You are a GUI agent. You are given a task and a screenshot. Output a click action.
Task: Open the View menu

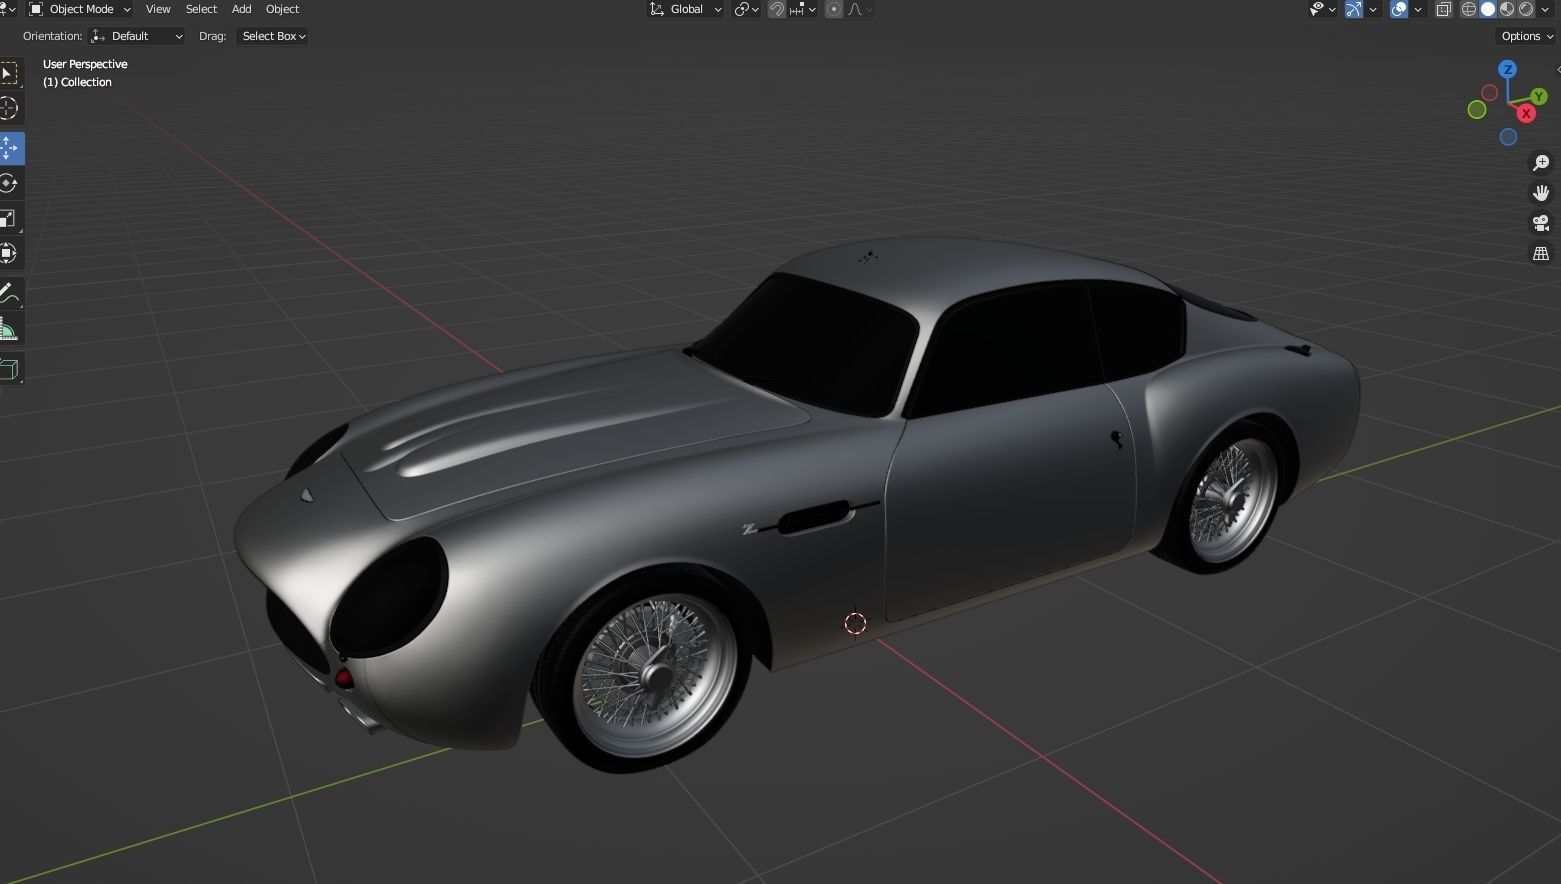tap(158, 9)
